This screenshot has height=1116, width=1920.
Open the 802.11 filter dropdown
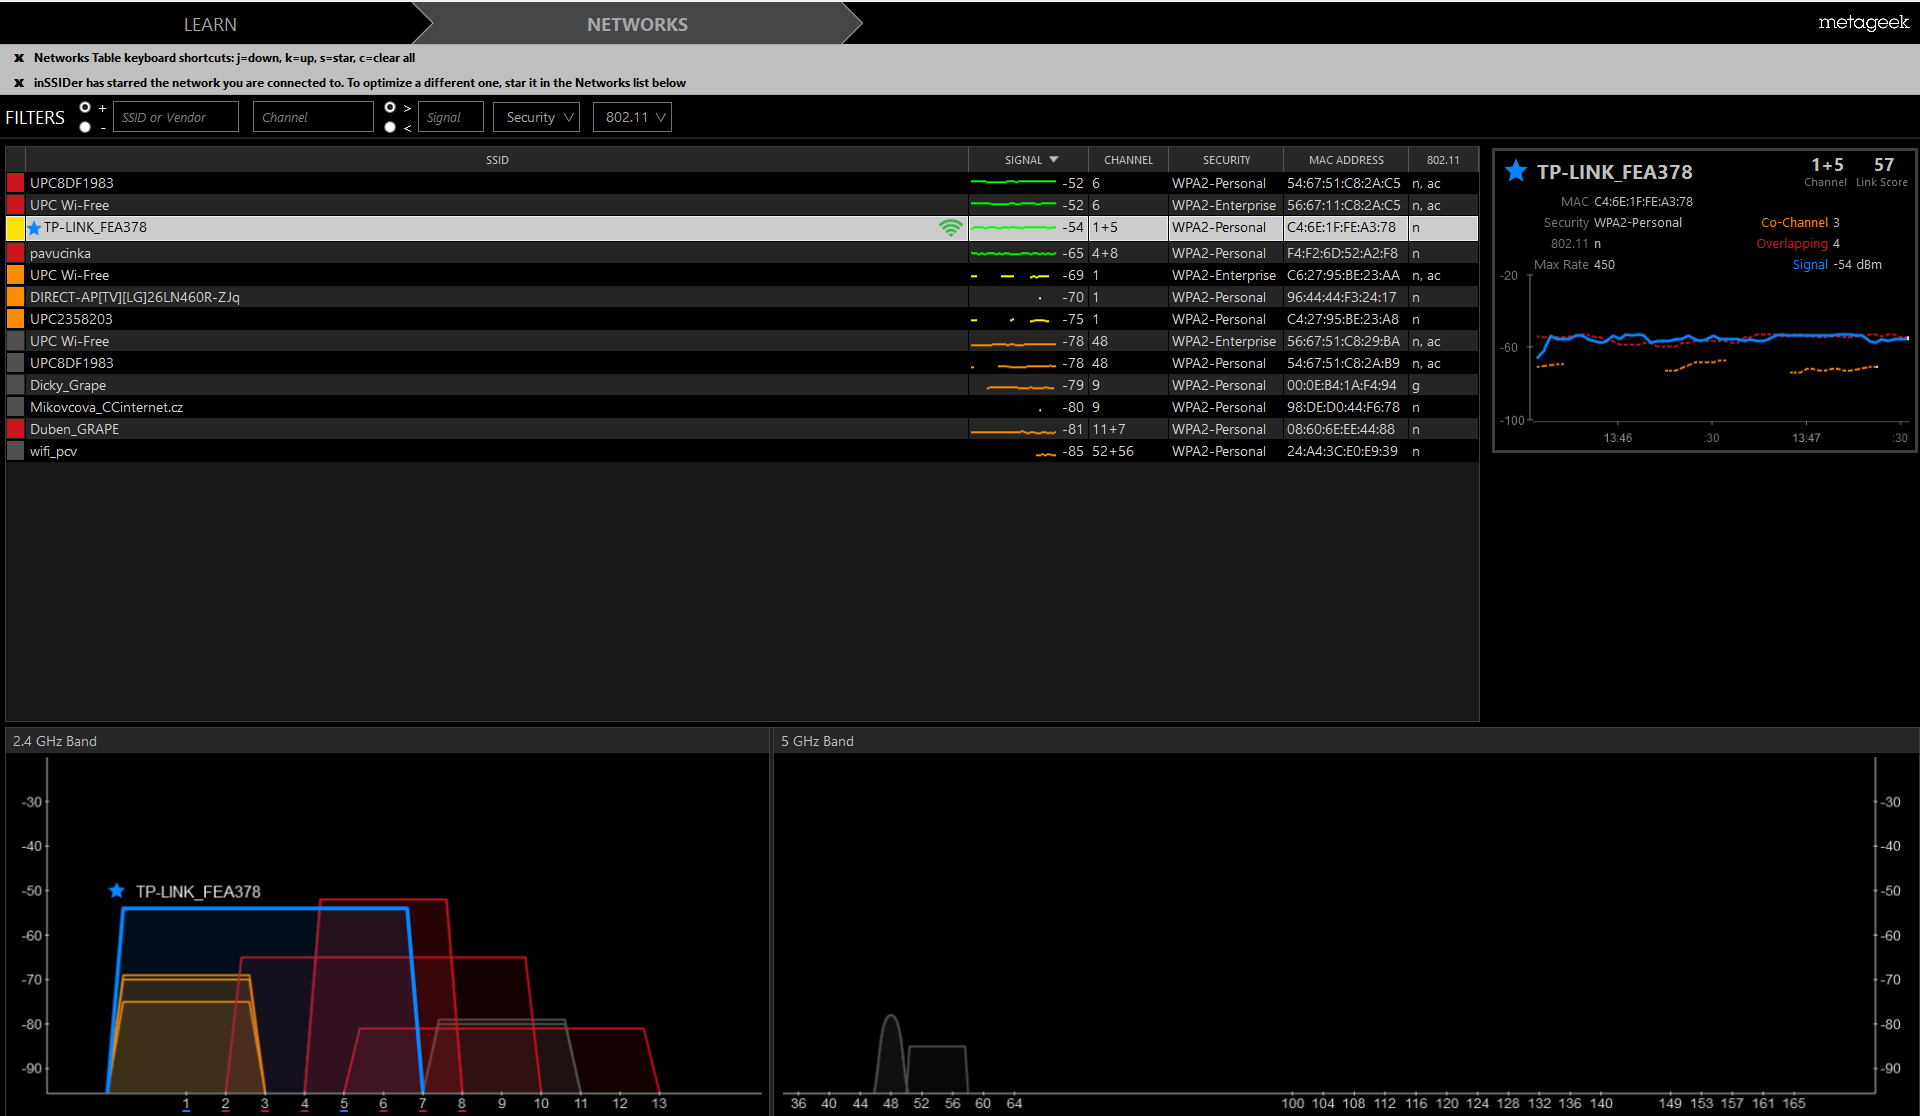[632, 117]
